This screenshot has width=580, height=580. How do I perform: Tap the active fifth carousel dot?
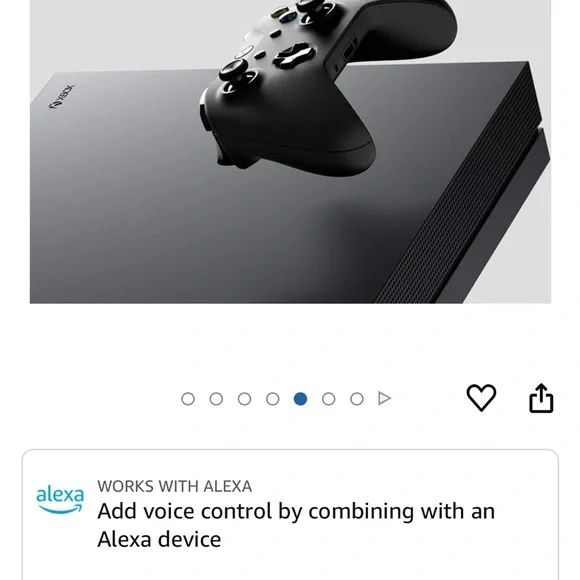(300, 399)
